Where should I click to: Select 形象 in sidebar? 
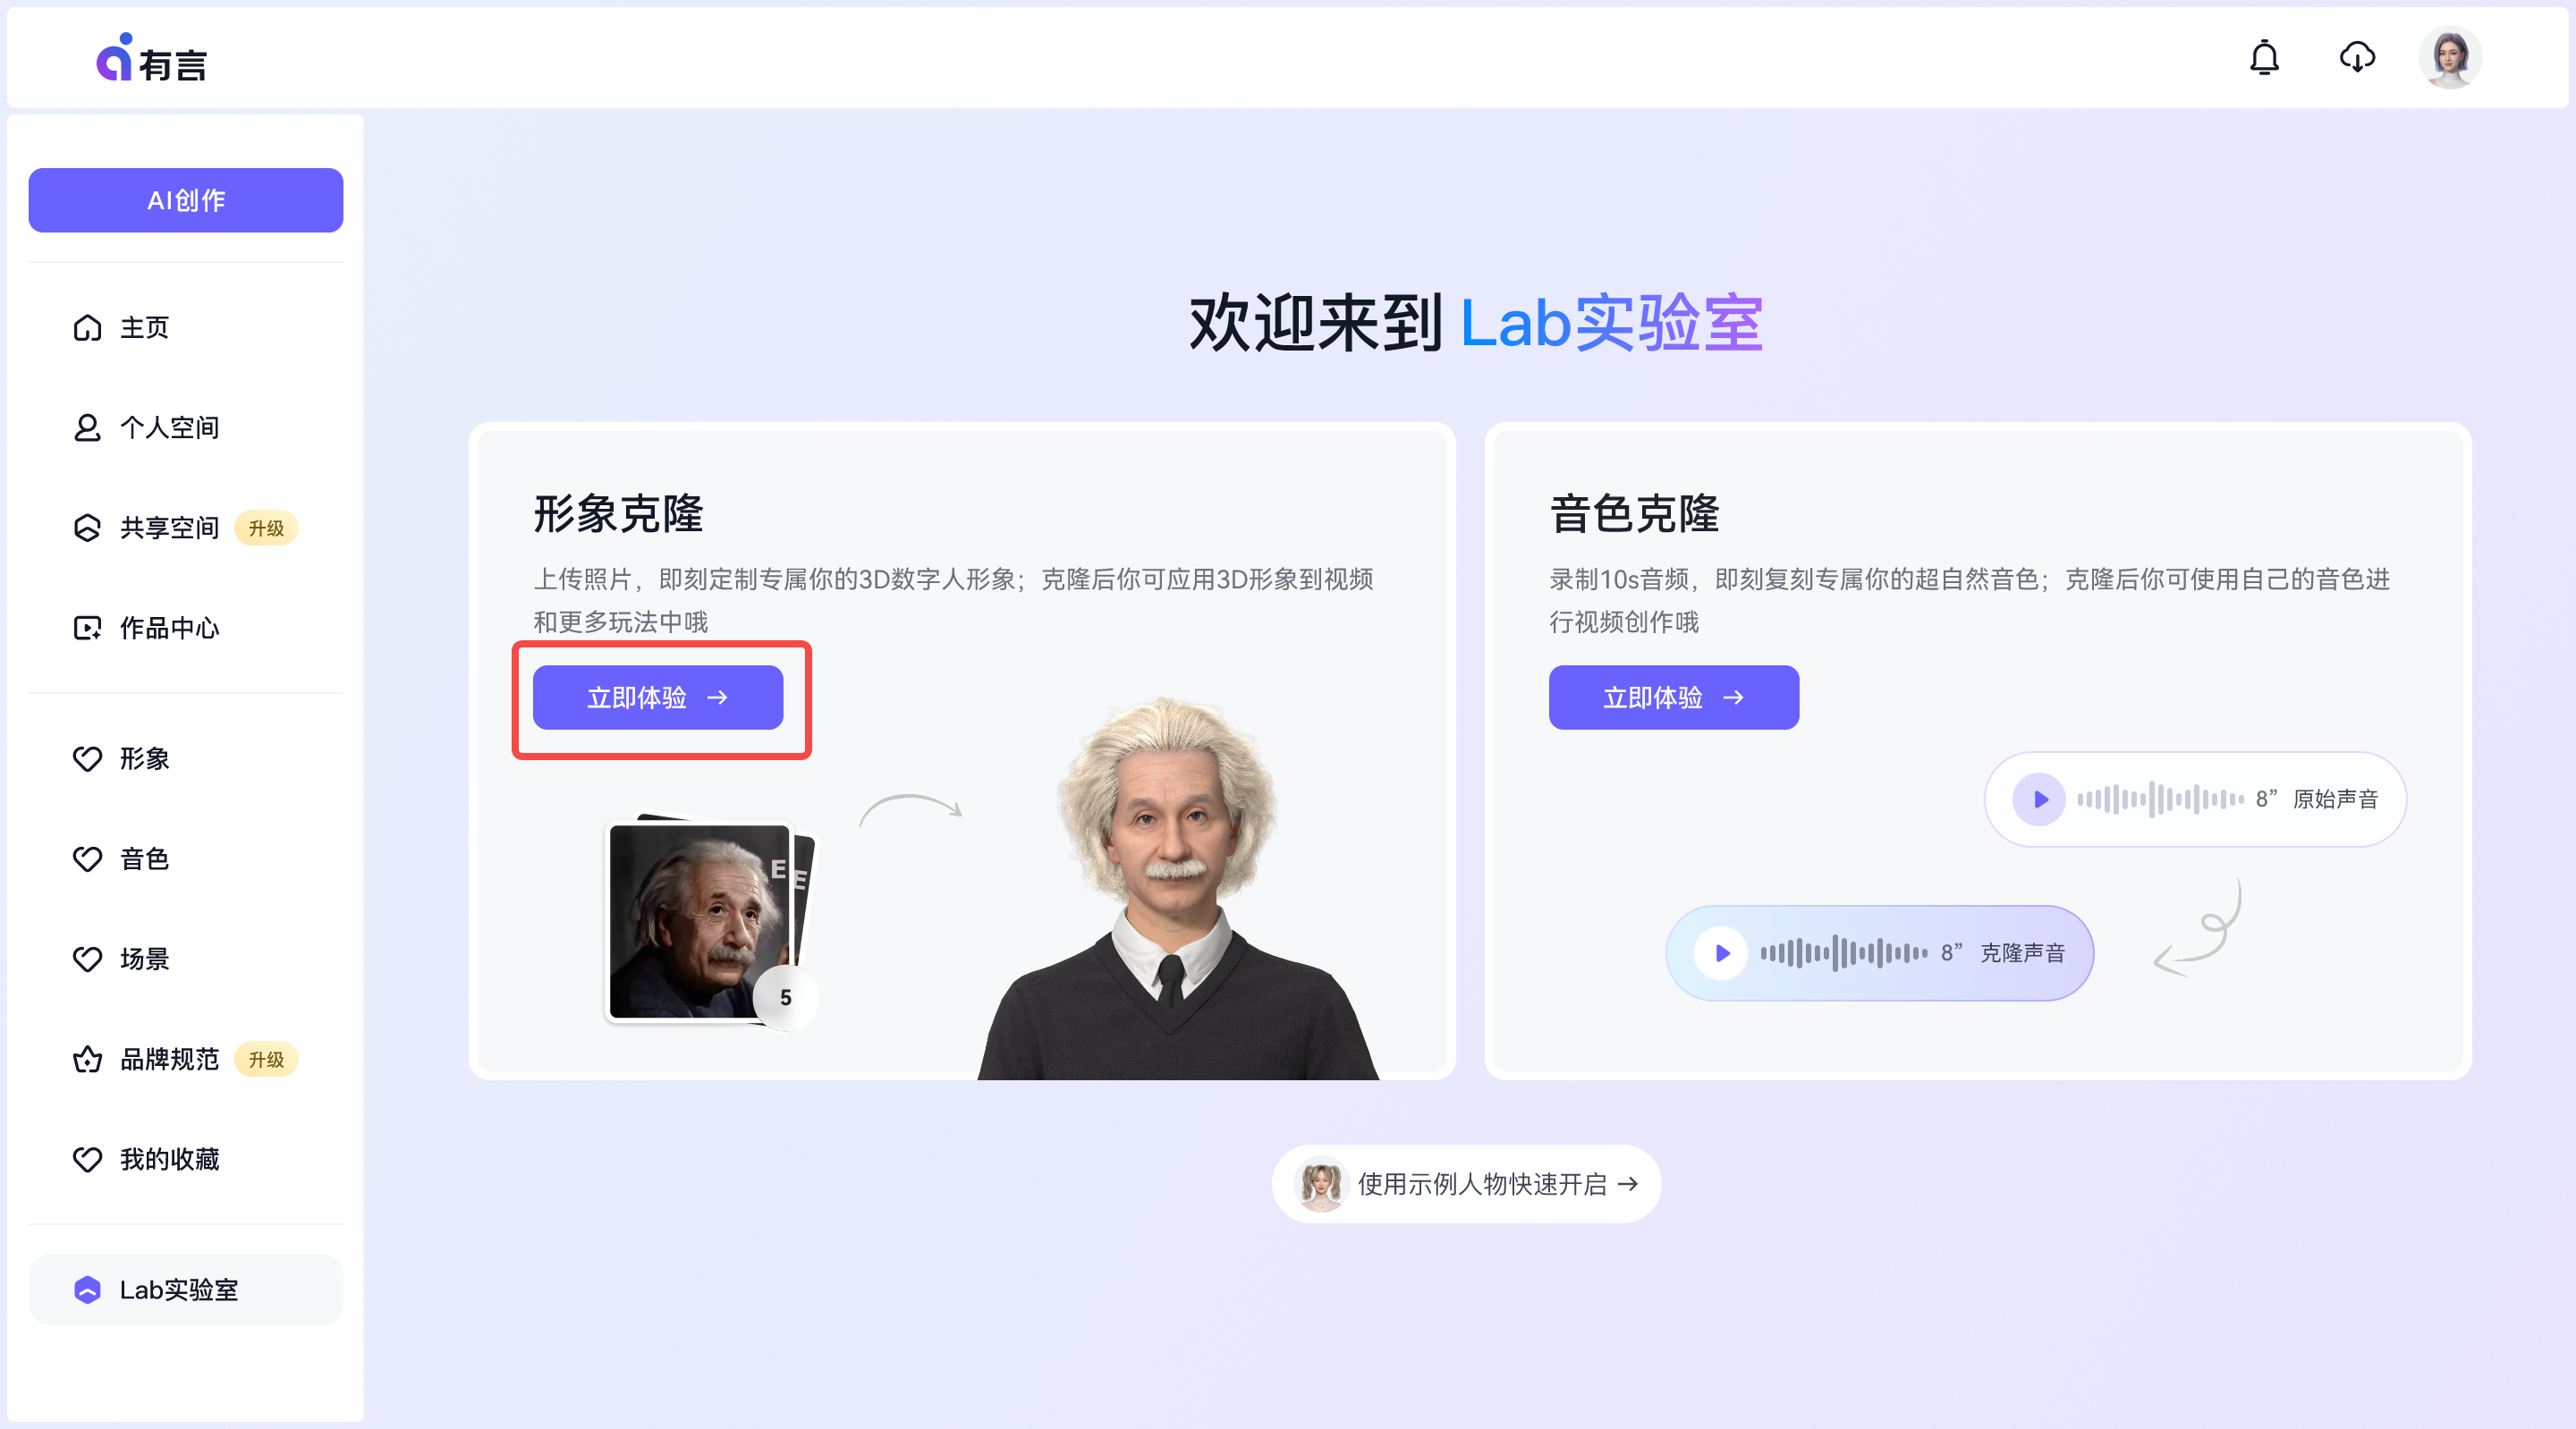tap(144, 759)
